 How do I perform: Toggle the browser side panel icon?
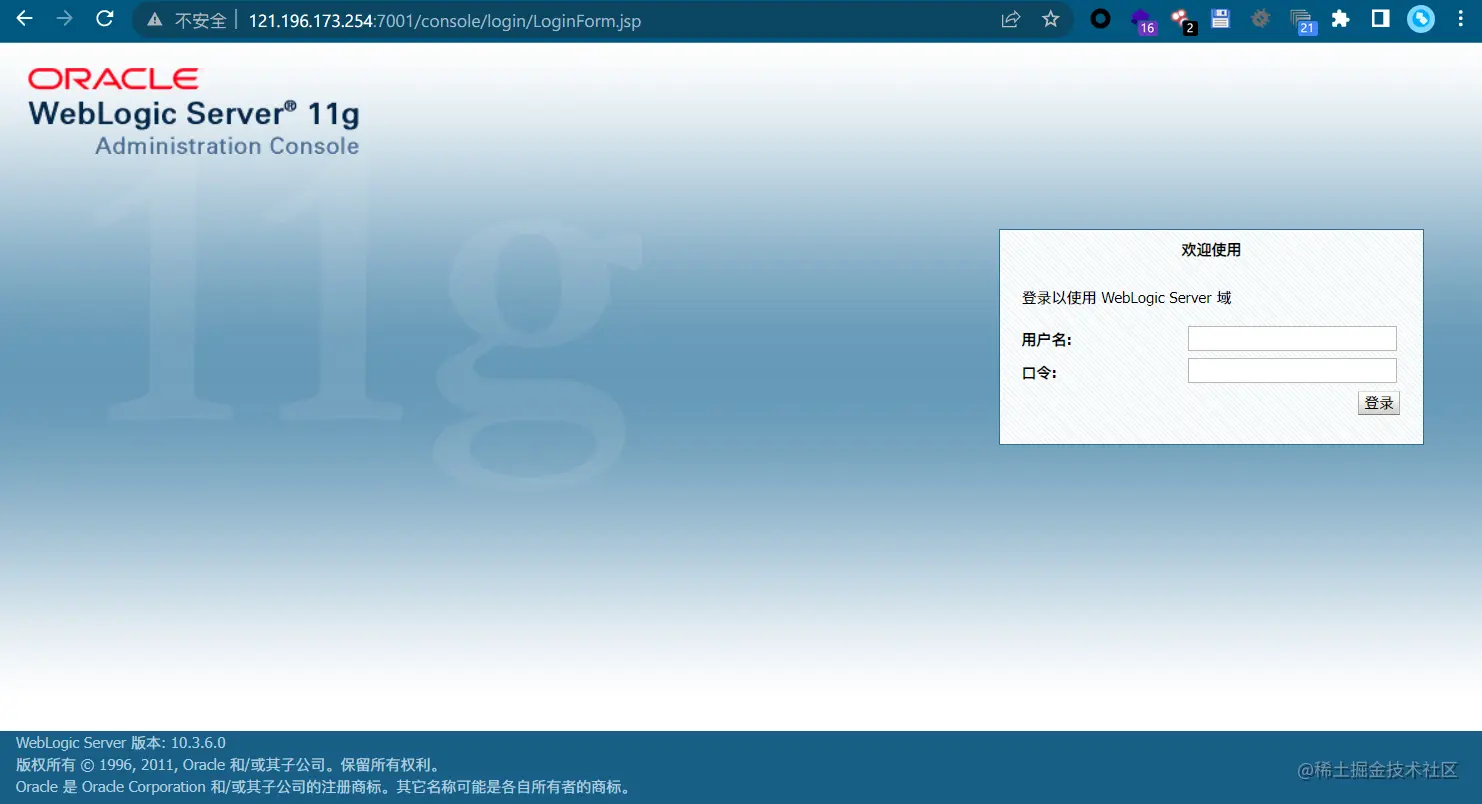click(1380, 19)
